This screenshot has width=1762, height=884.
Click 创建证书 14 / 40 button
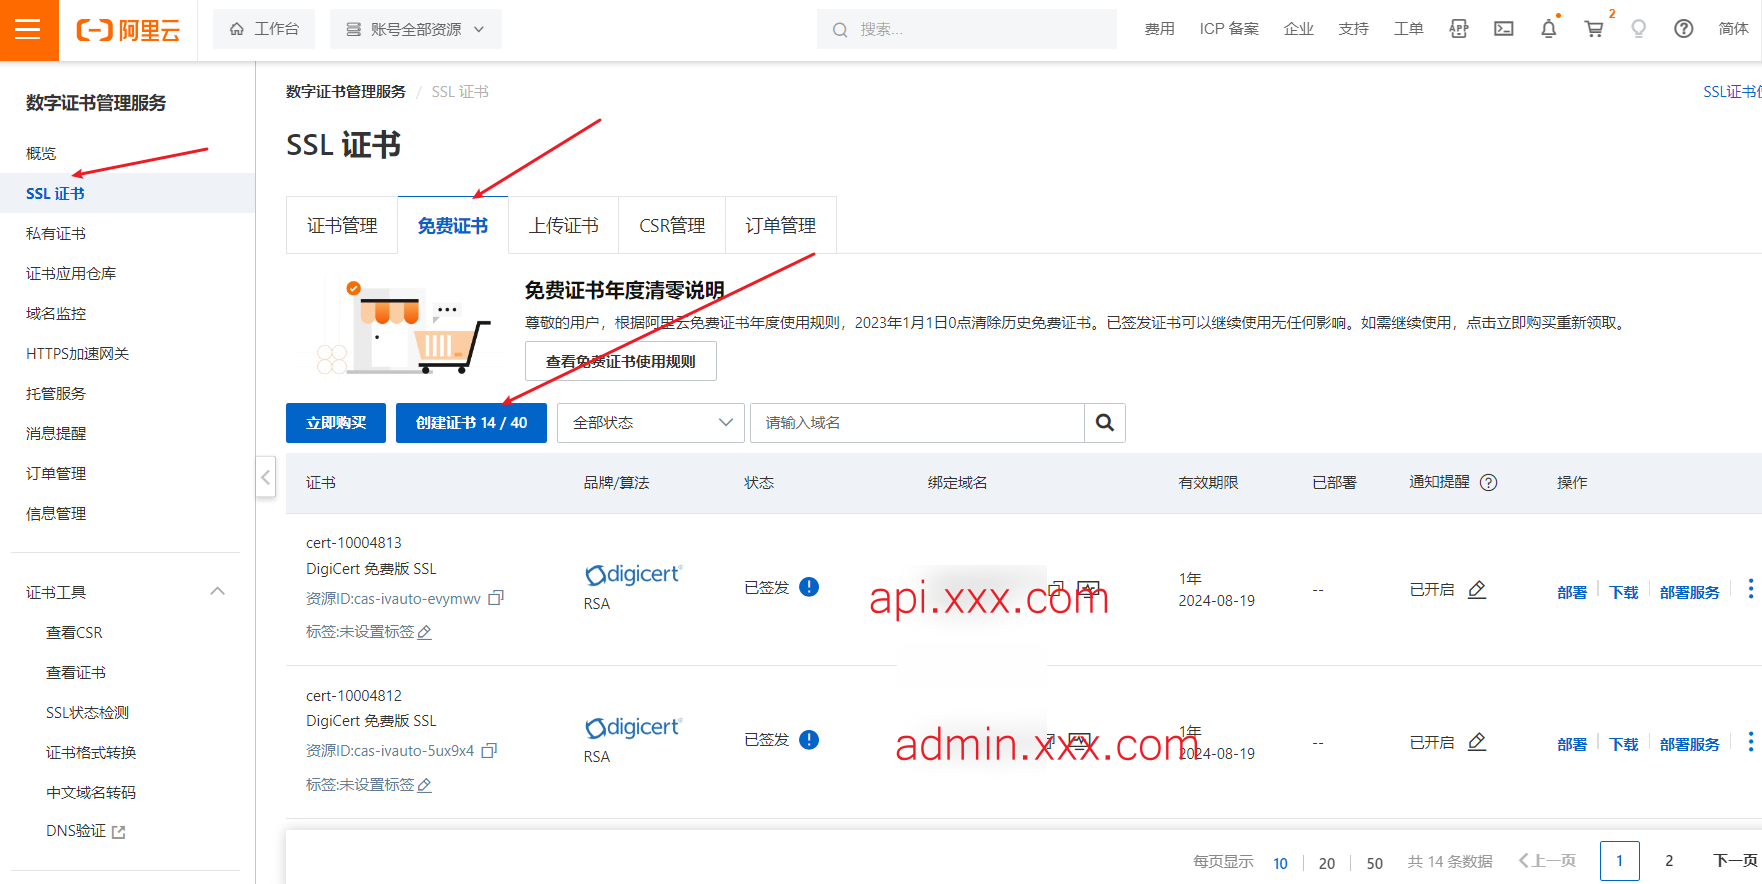471,423
